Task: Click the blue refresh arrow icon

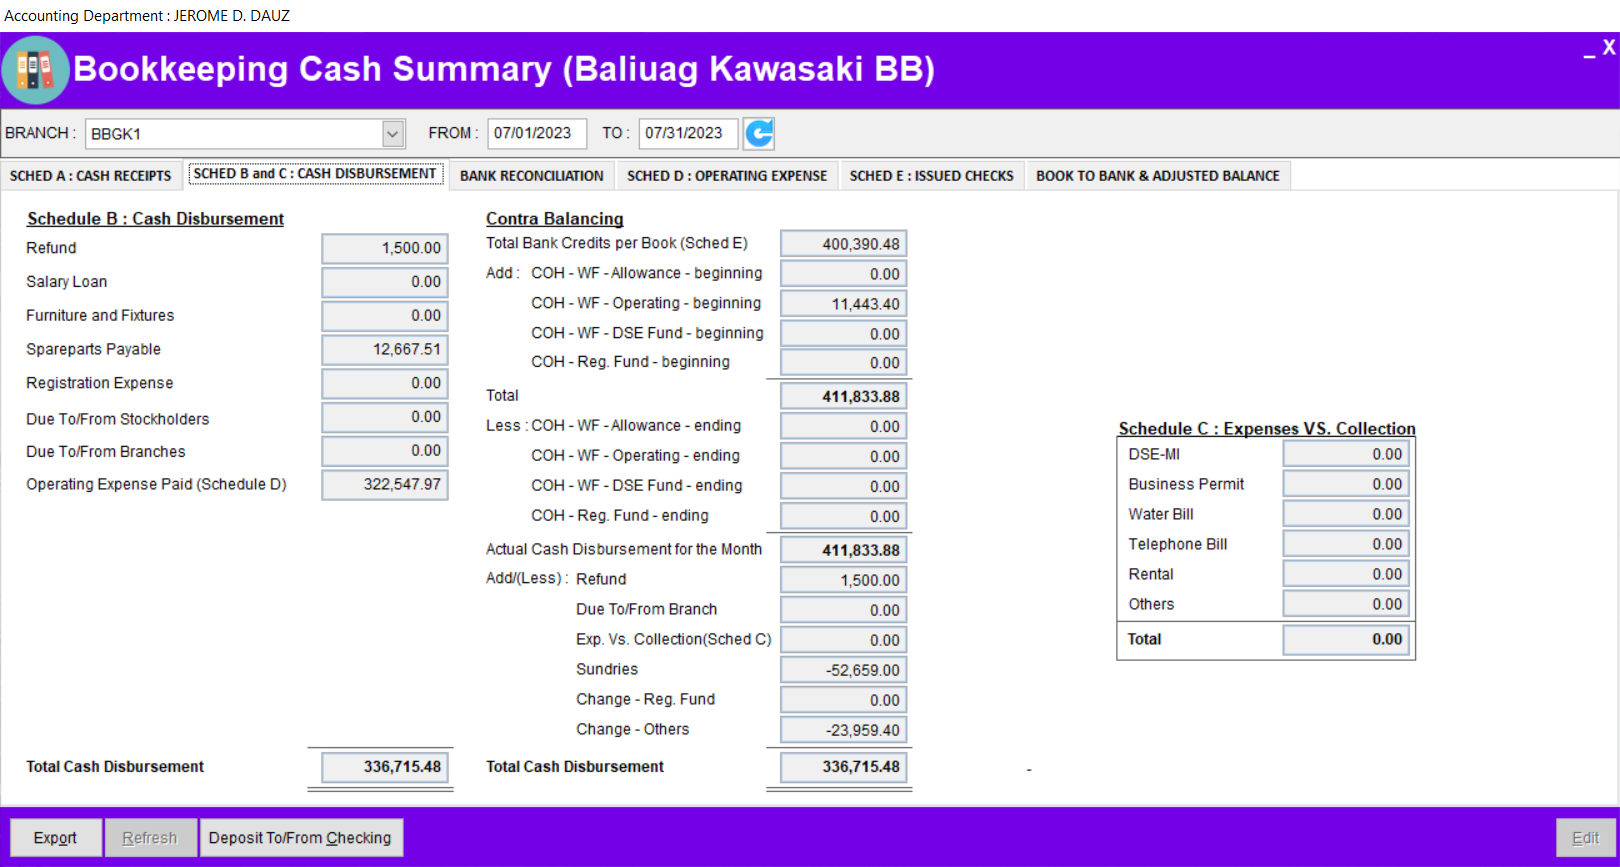Action: pos(759,133)
